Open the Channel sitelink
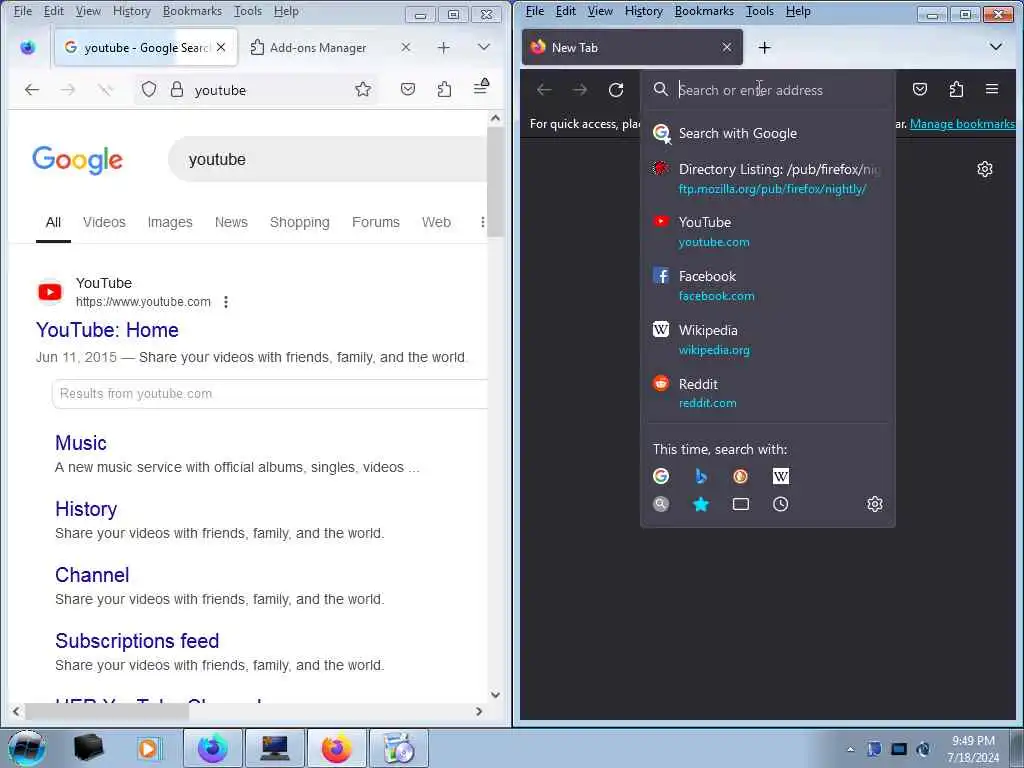 pos(92,575)
